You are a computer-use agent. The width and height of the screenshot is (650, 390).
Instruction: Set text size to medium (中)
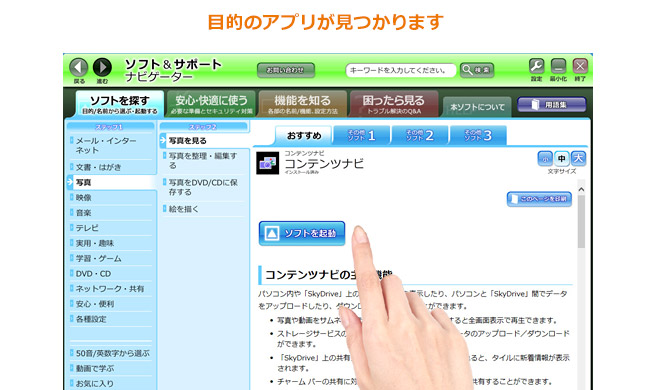pyautogui.click(x=561, y=158)
